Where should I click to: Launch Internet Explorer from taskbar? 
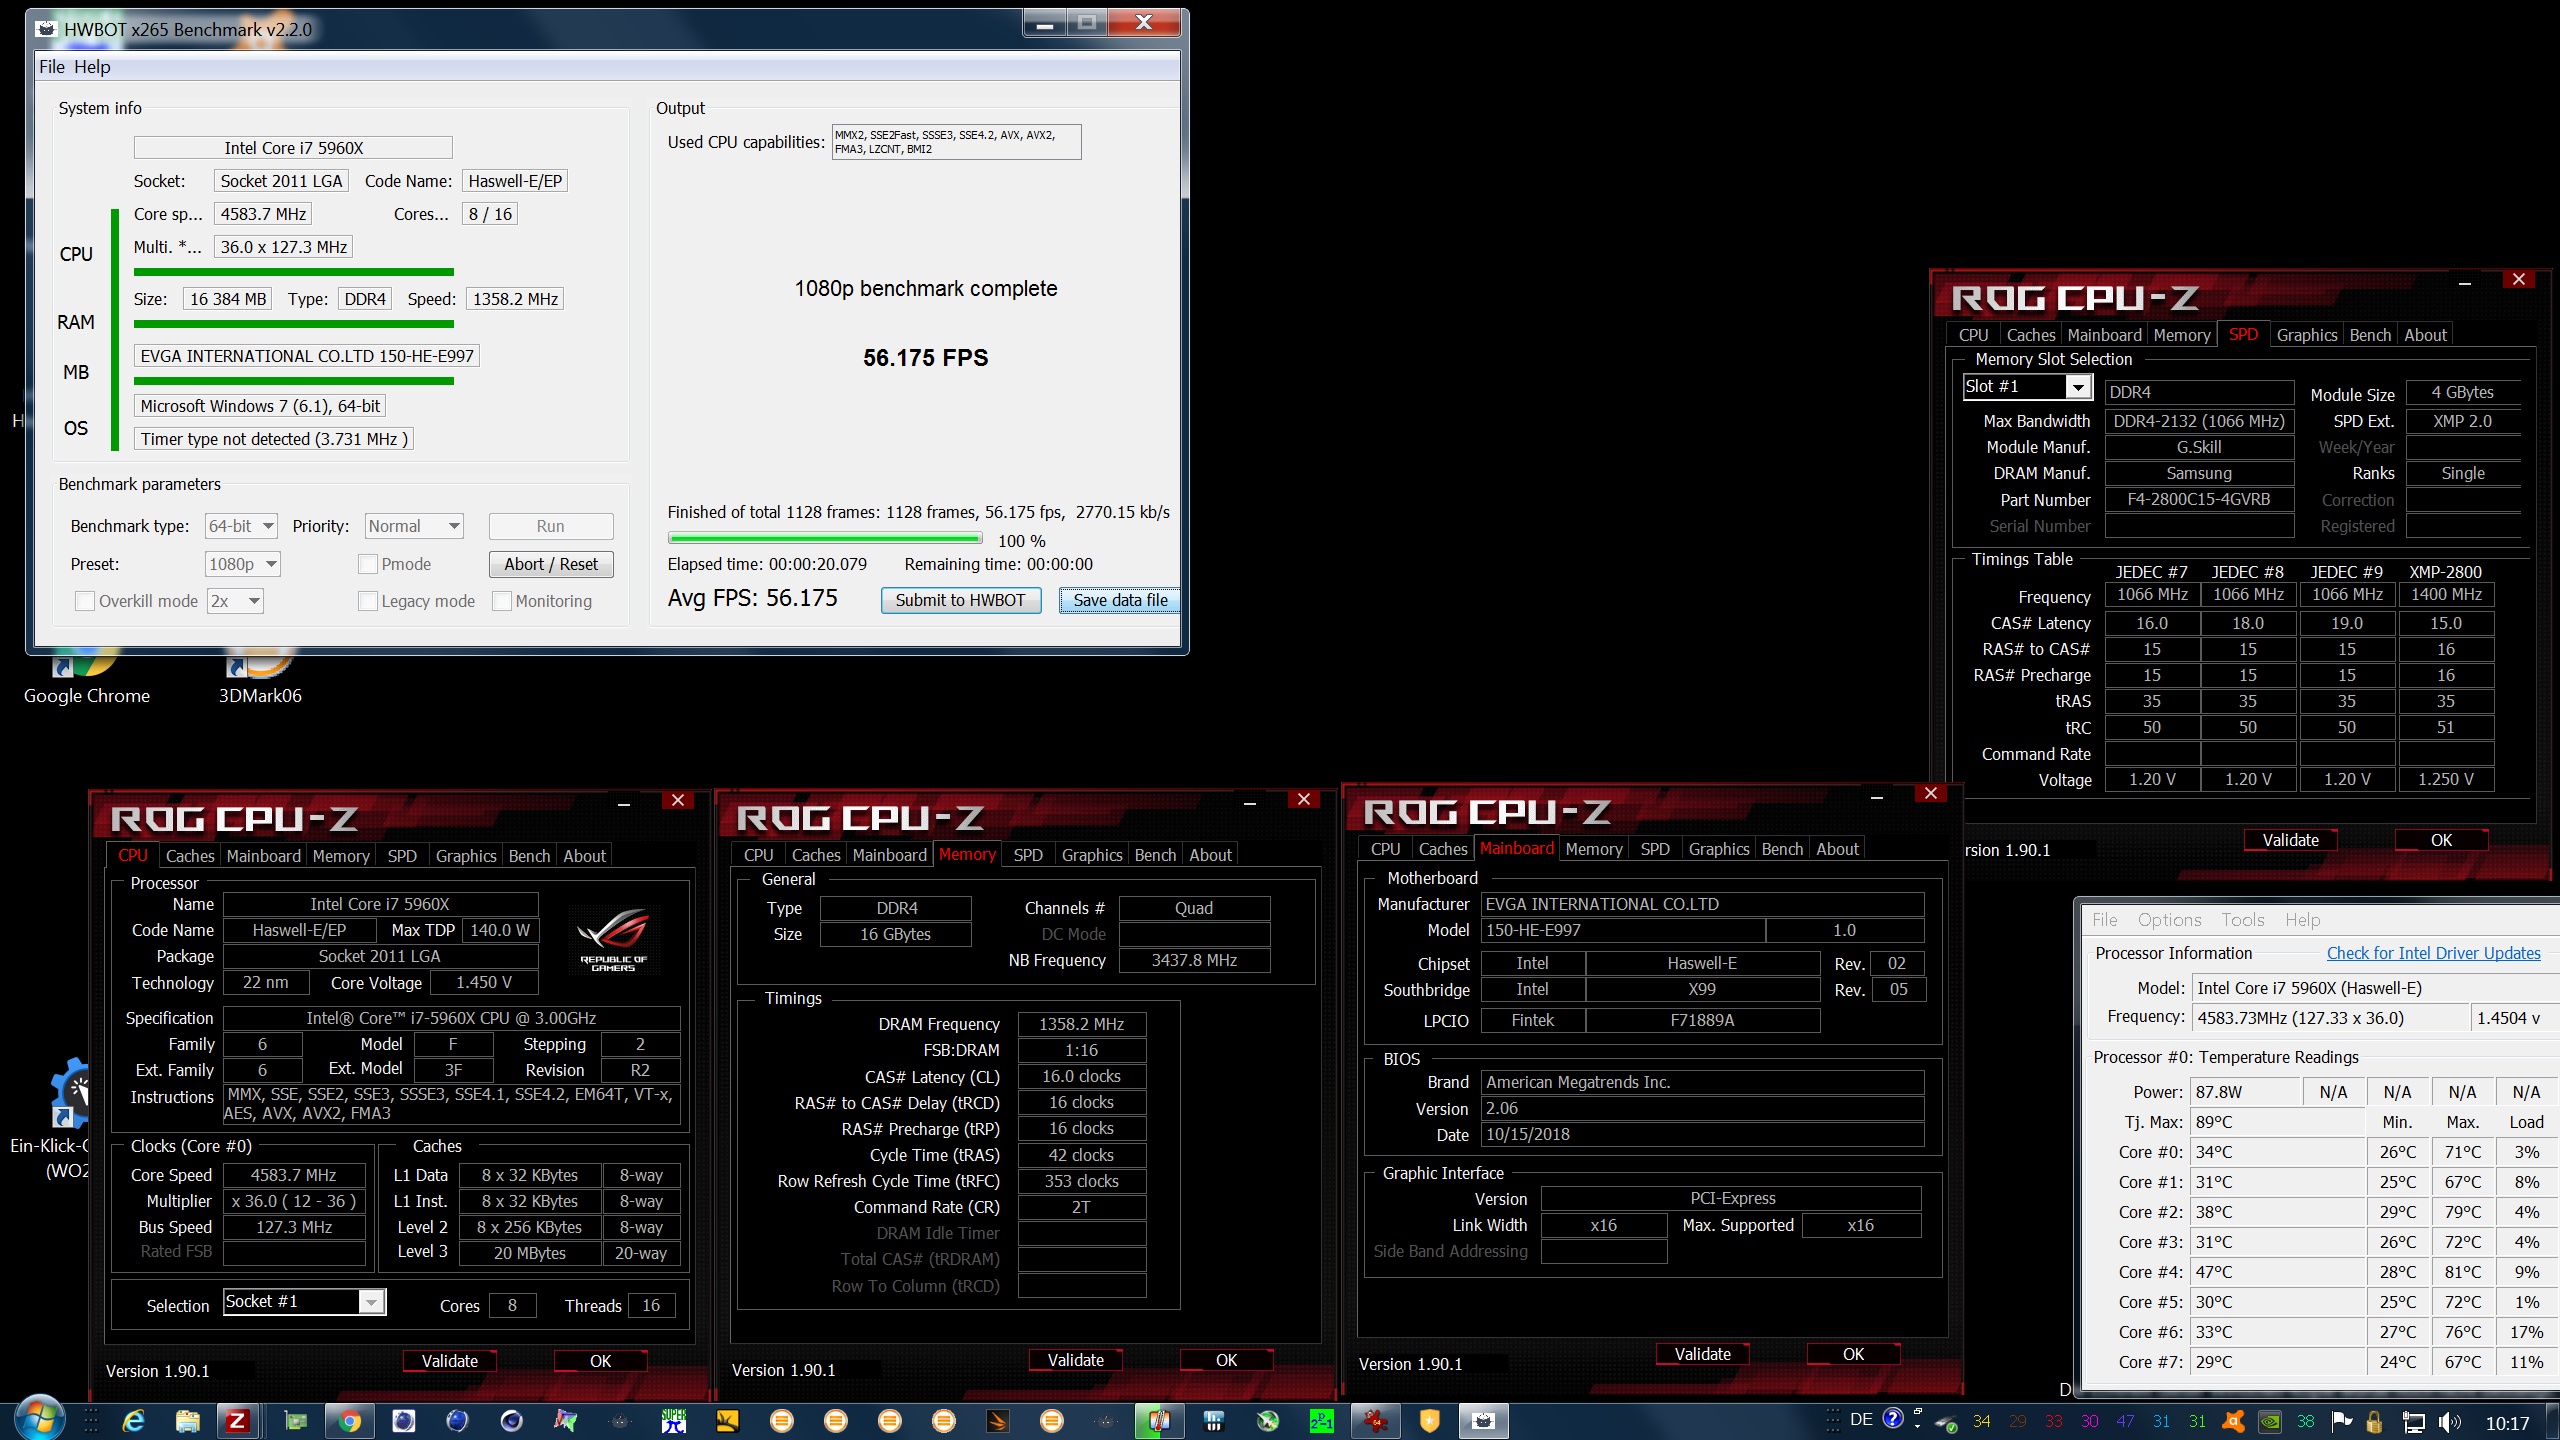pos(133,1420)
